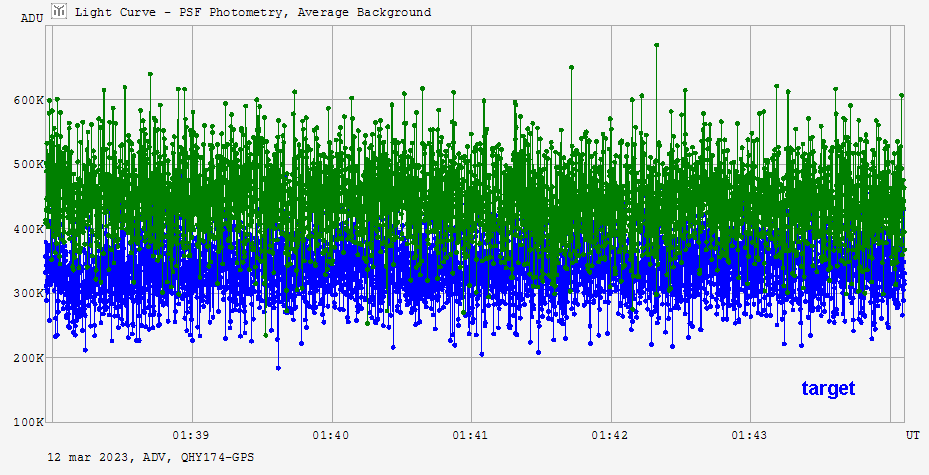The image size is (929, 475).
Task: Click the window title 'Light Curve - PSF Photometry, Average Background'
Action: (x=253, y=12)
